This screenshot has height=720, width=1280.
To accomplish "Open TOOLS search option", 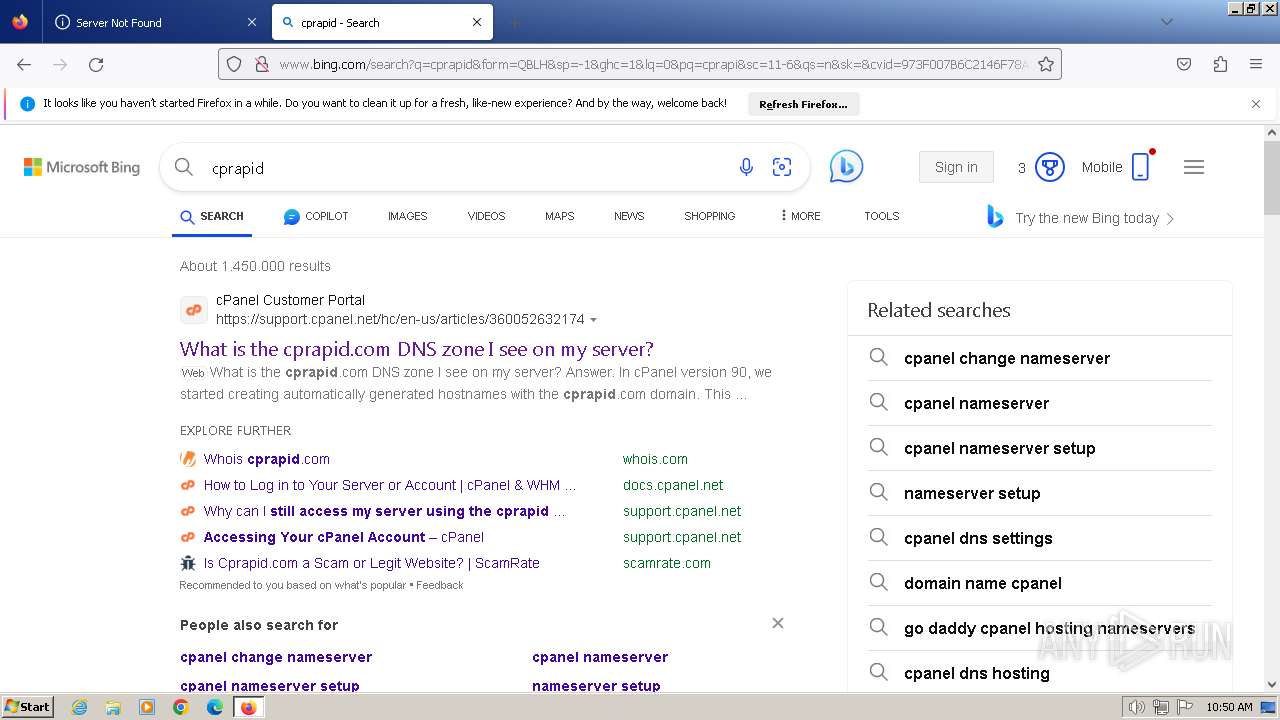I will [882, 216].
